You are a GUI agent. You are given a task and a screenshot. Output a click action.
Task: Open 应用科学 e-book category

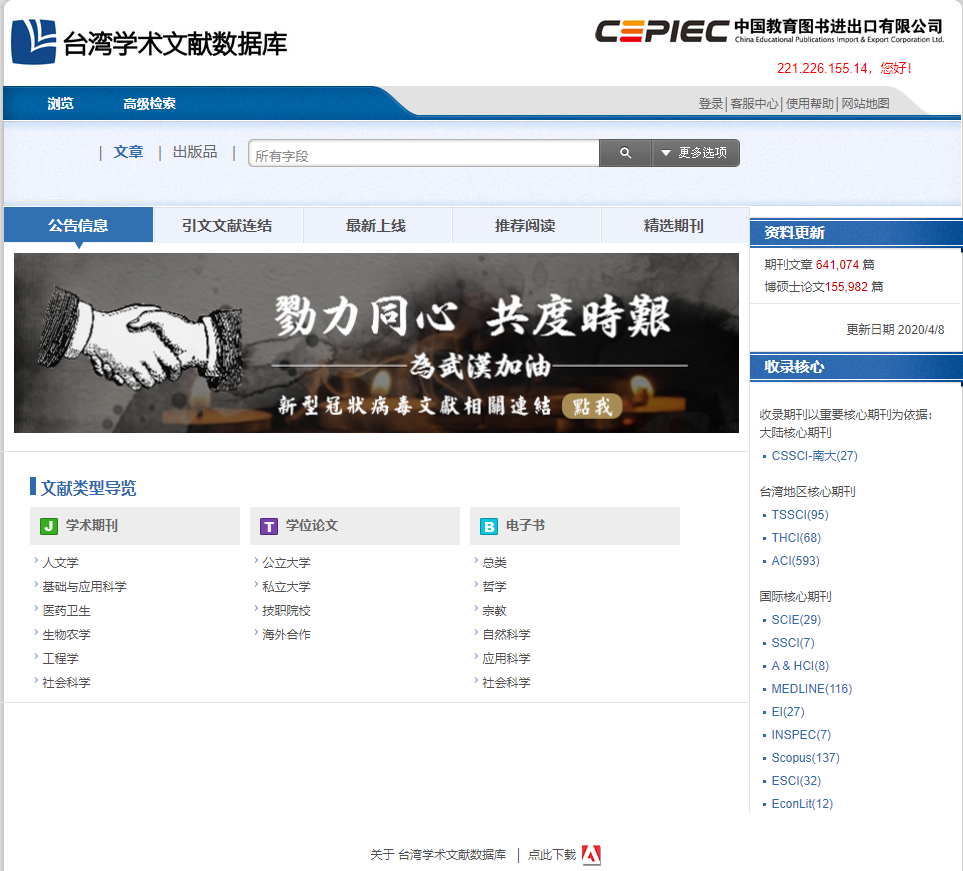(x=506, y=658)
